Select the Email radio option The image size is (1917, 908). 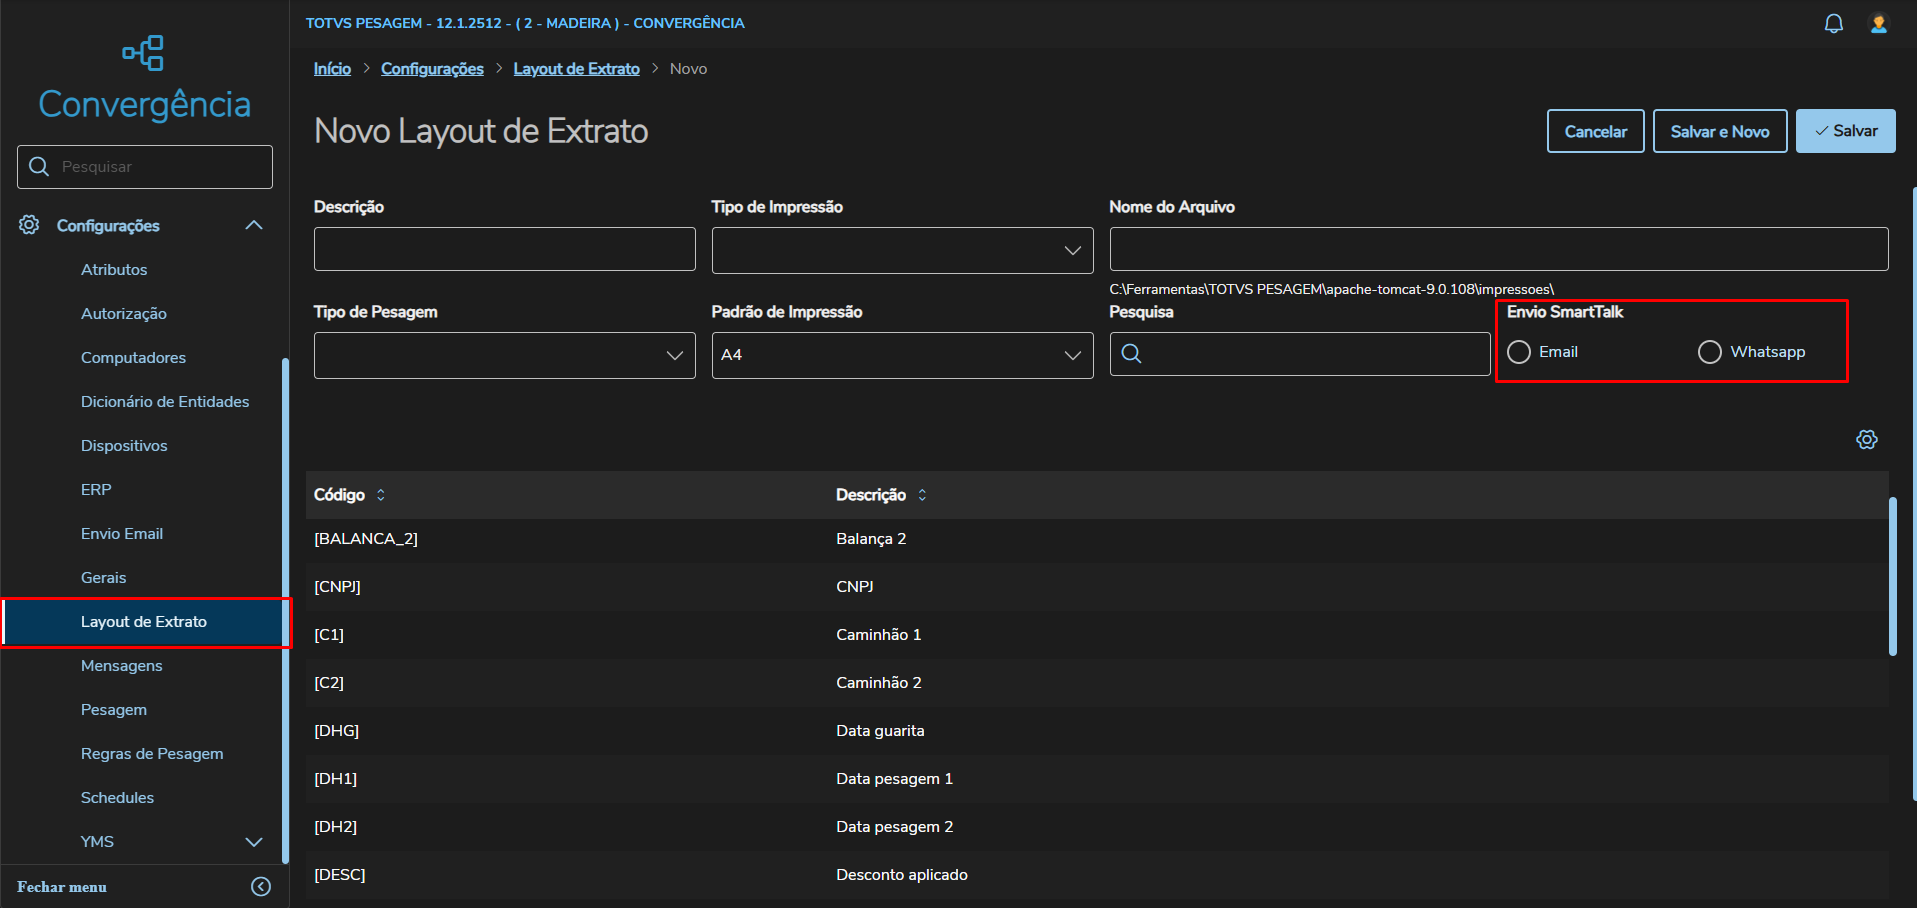pos(1519,352)
